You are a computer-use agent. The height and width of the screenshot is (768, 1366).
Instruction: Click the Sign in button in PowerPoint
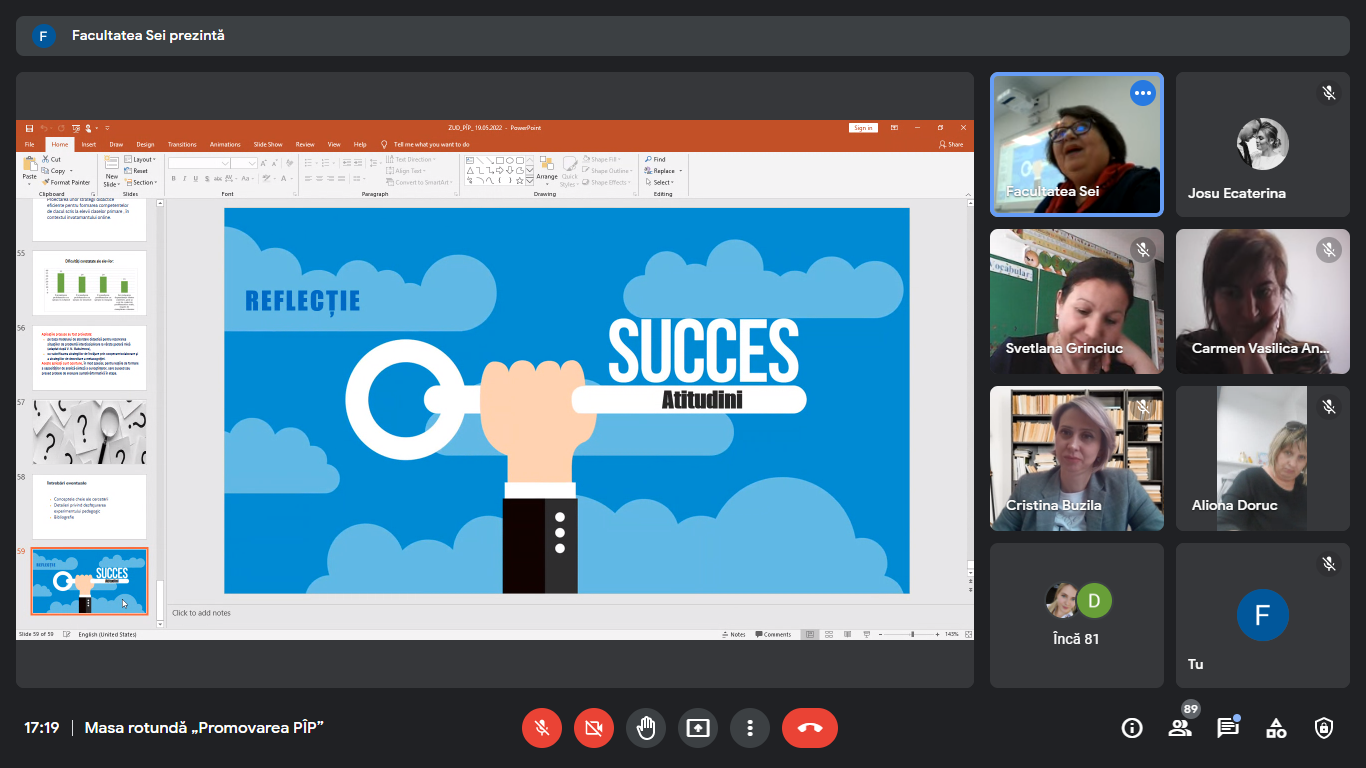coord(862,128)
